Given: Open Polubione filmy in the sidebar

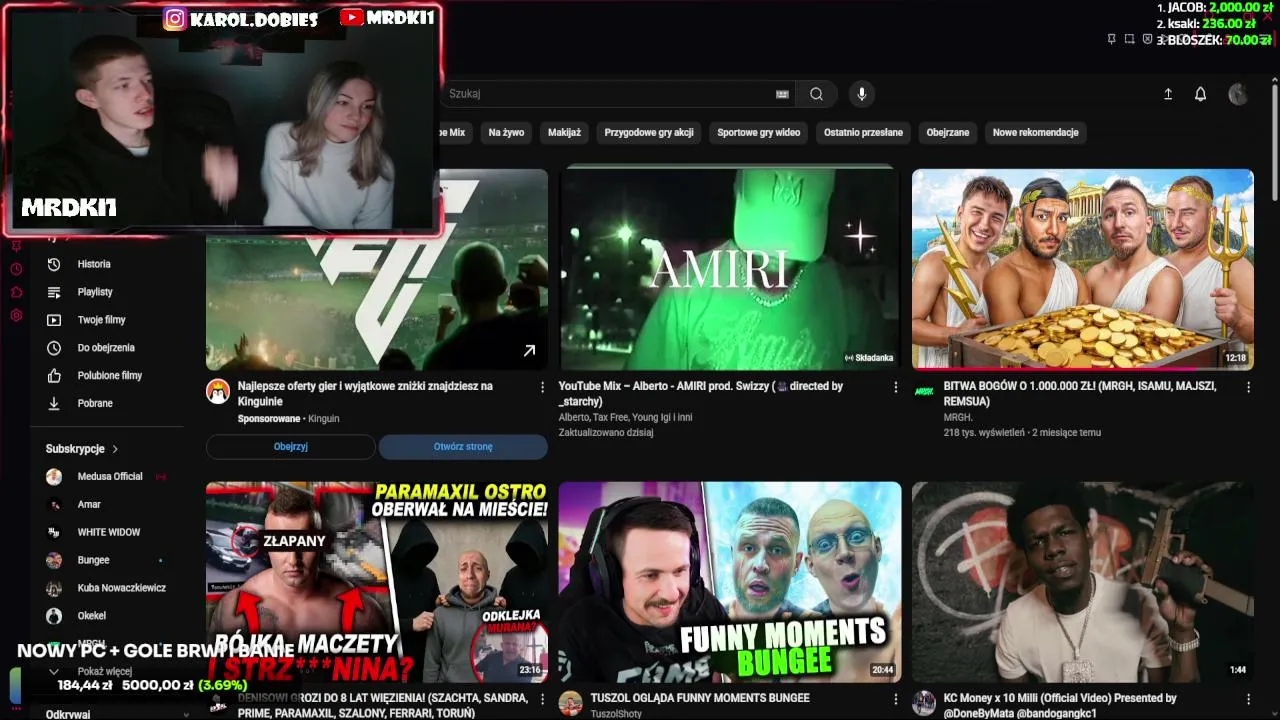Looking at the screenshot, I should (108, 376).
